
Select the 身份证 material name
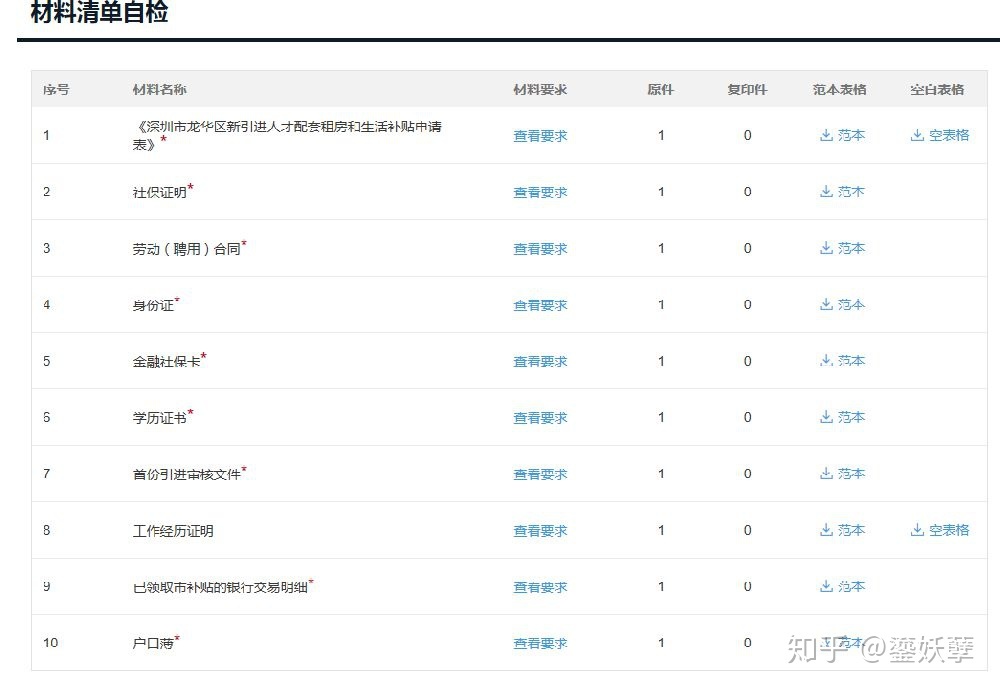point(153,305)
